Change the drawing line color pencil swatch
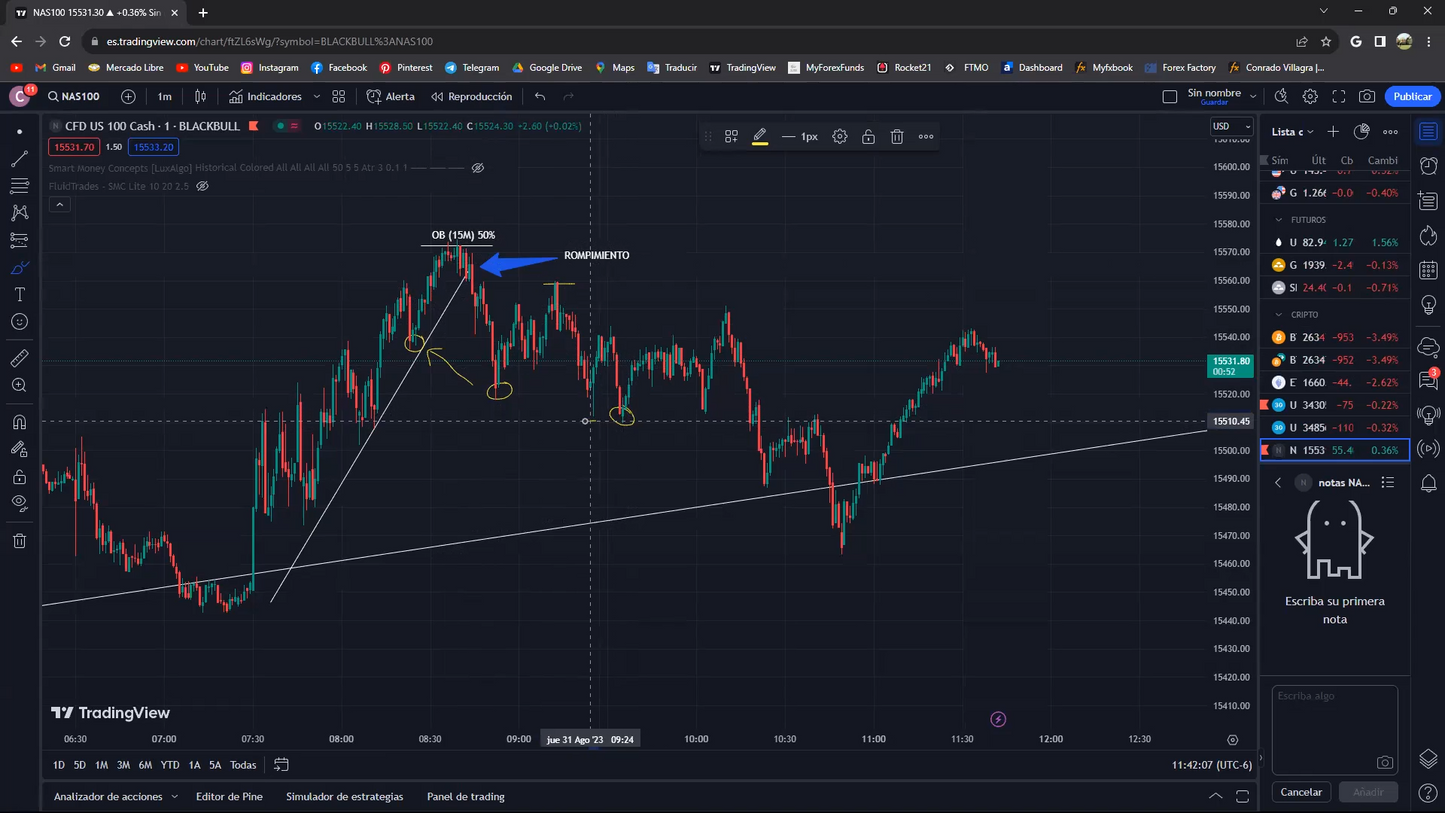 pos(760,137)
